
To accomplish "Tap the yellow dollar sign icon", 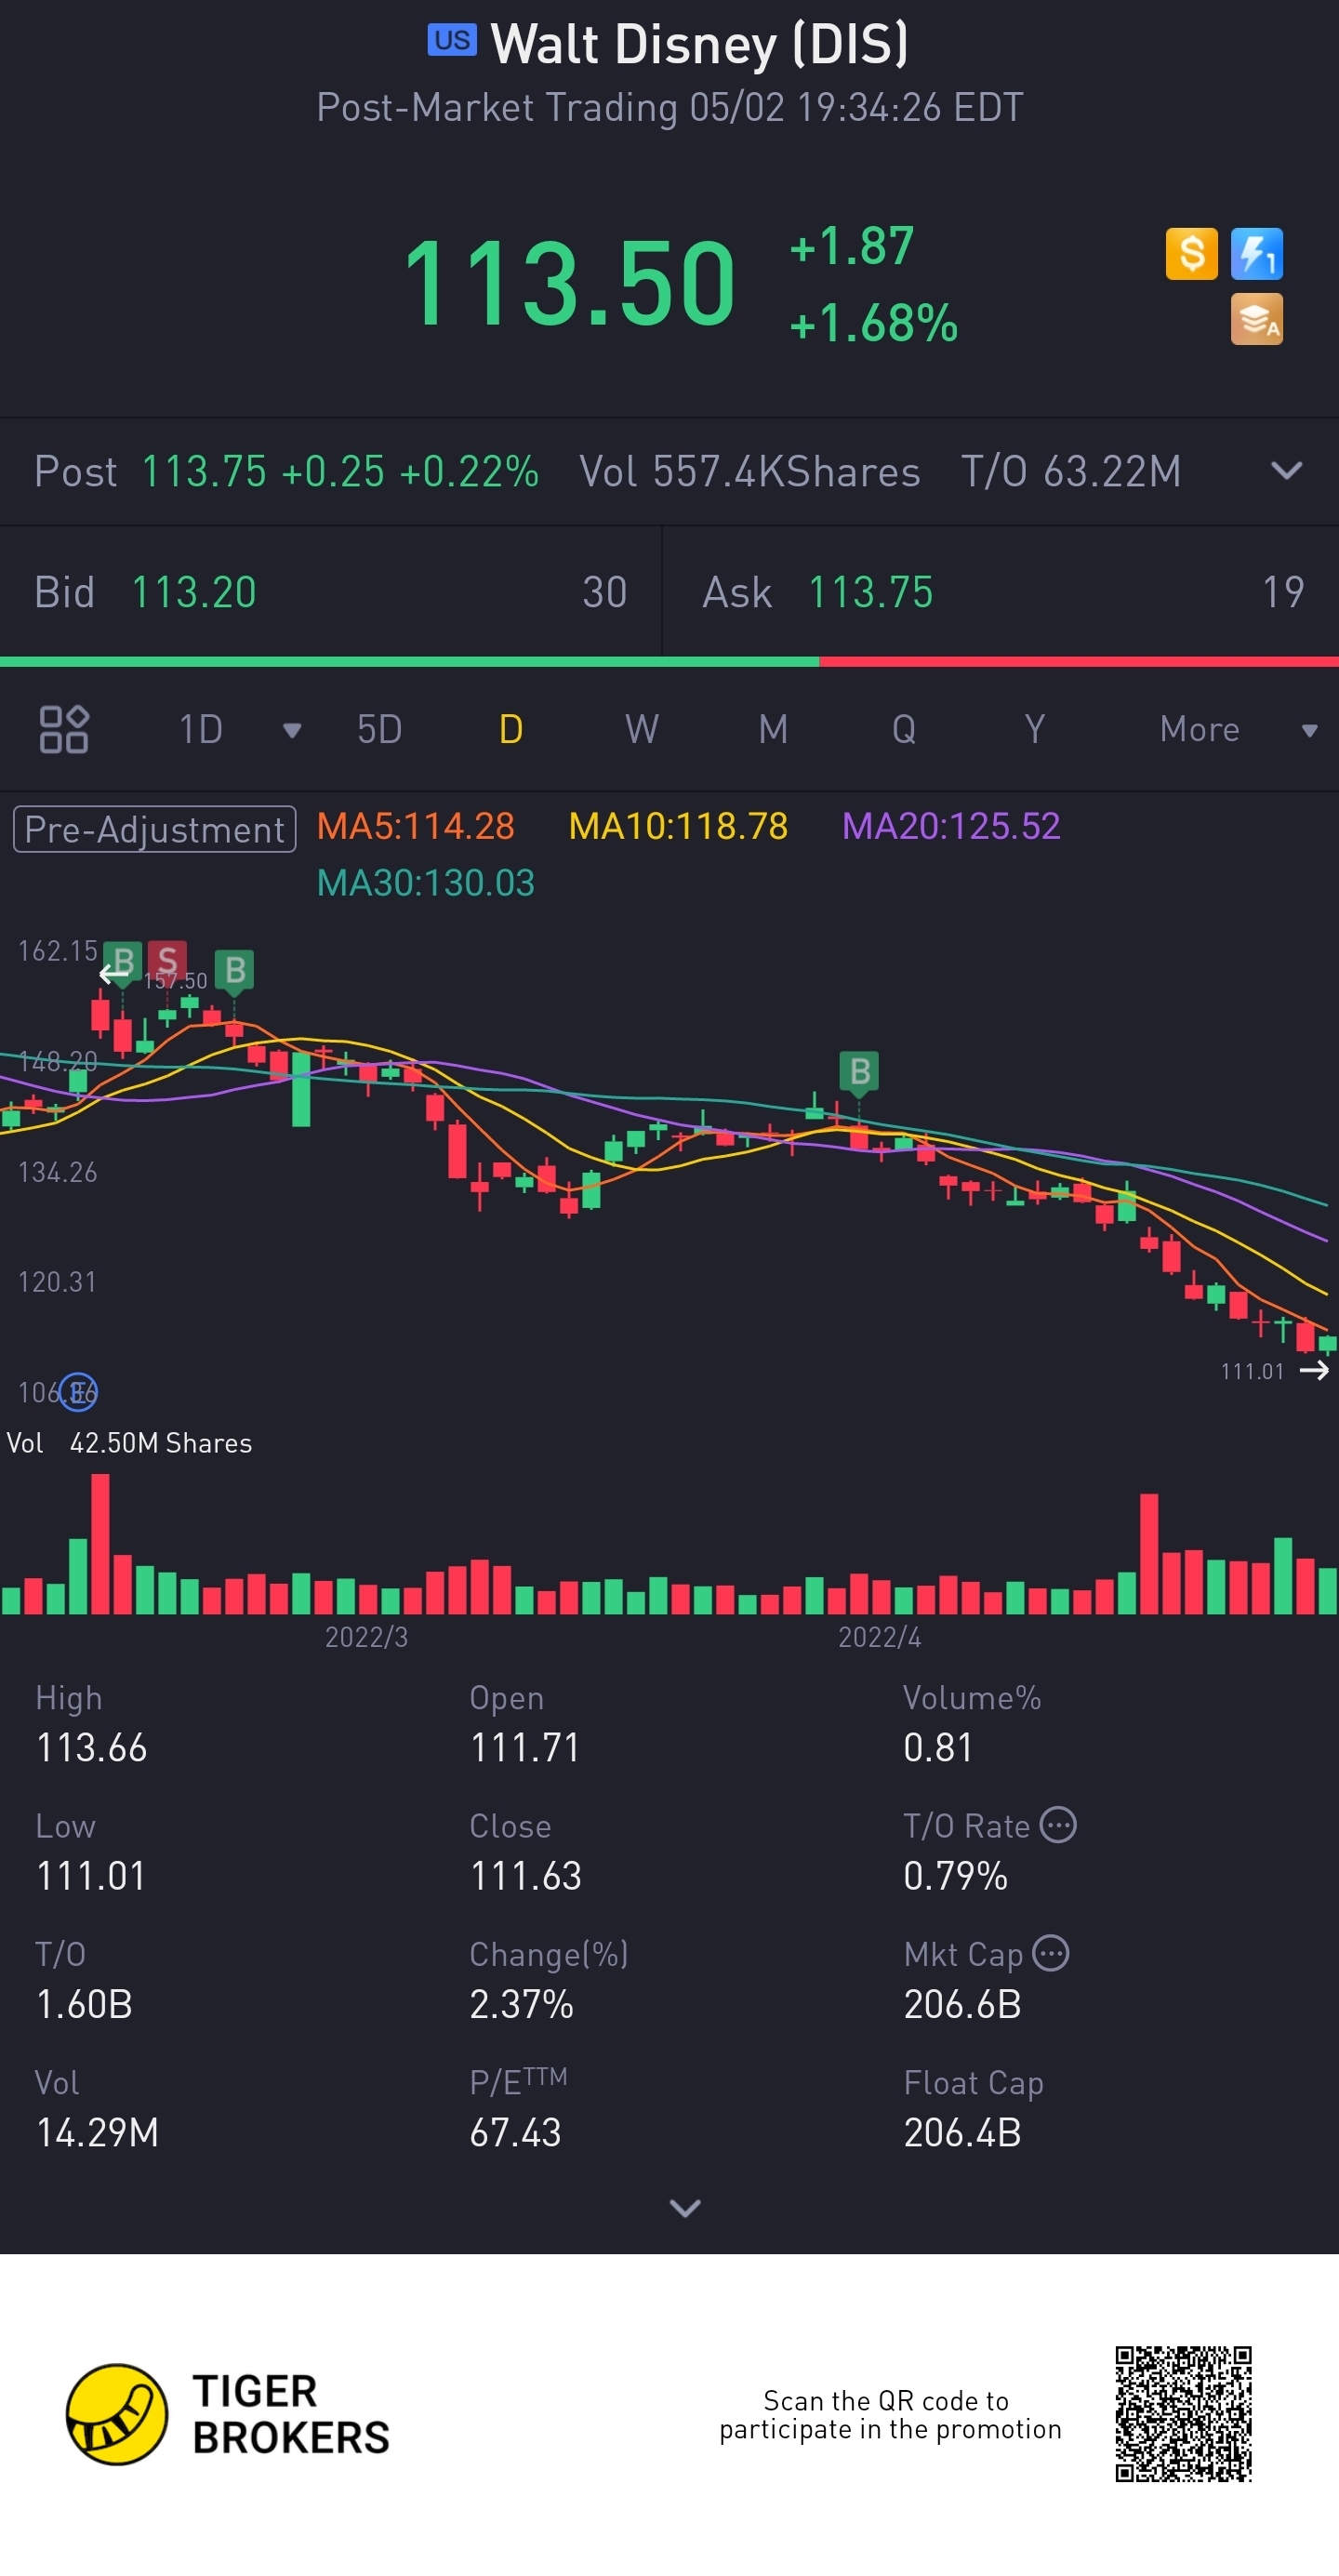I will pos(1191,253).
